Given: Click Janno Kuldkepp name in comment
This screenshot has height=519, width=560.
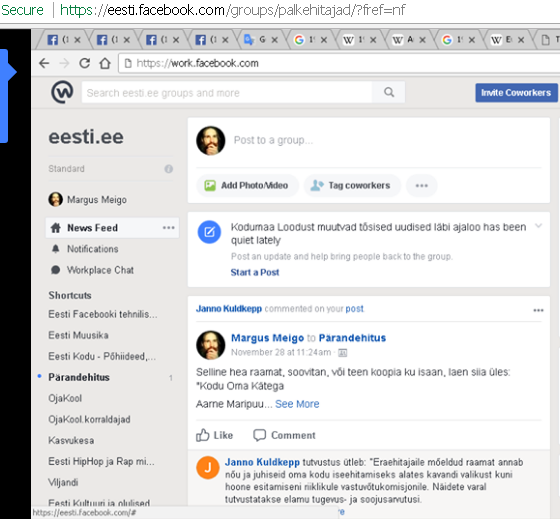Looking at the screenshot, I should 262,462.
